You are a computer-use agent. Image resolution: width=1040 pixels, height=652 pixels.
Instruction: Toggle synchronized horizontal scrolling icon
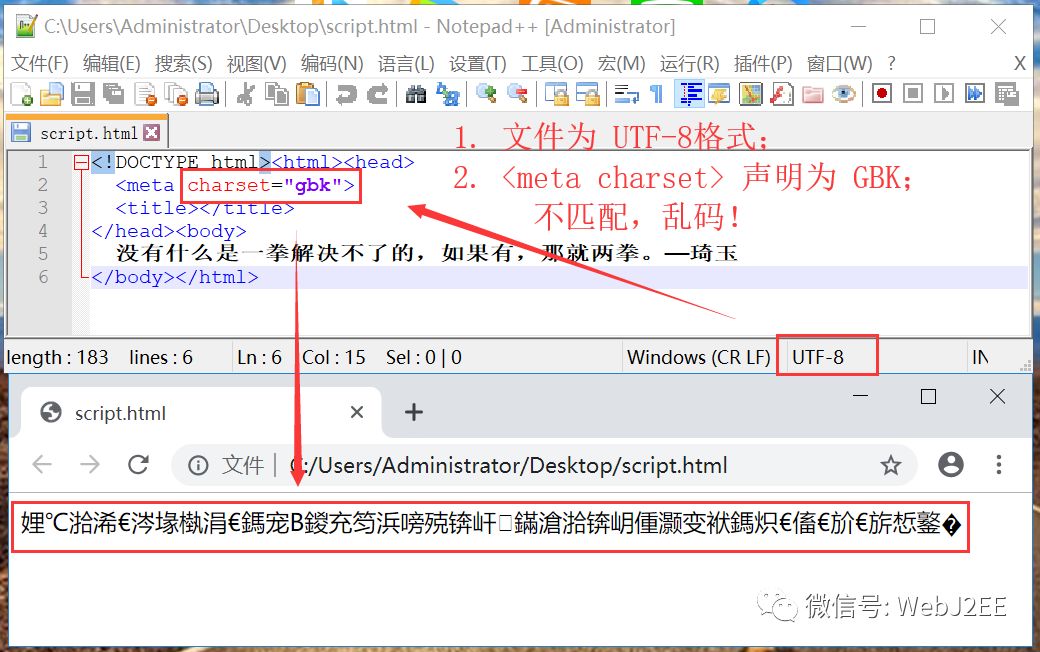pos(587,94)
